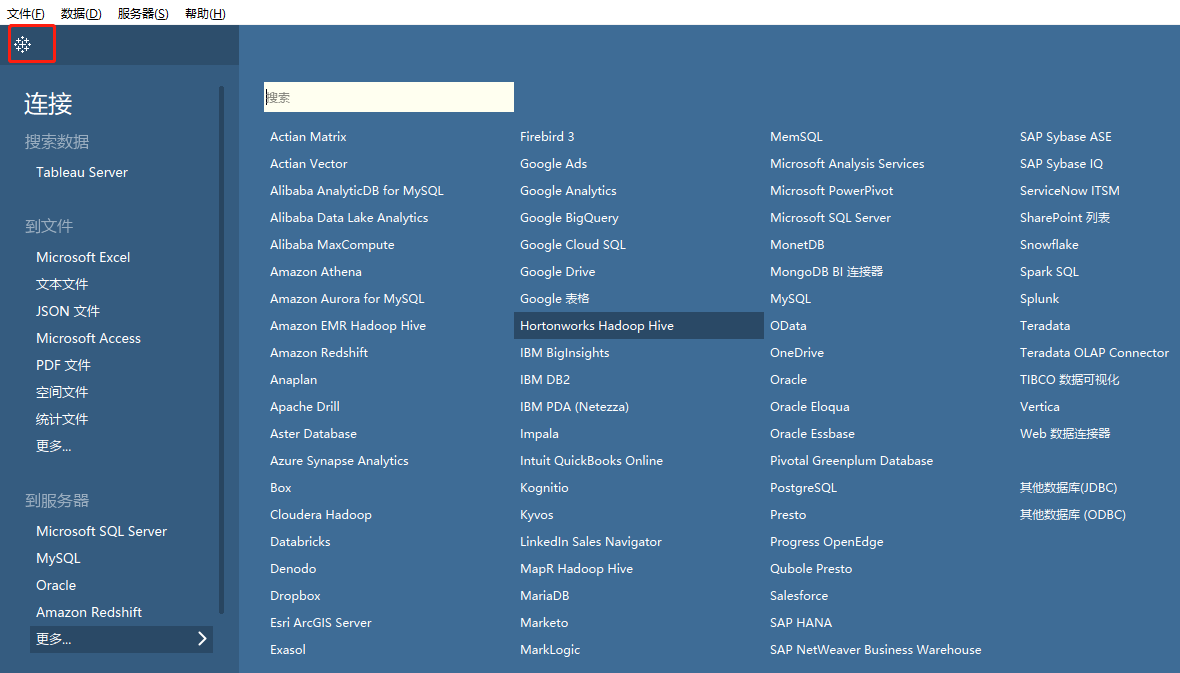The height and width of the screenshot is (673, 1180).
Task: Choose 其他数据库(JDBC) connector
Action: [1069, 488]
